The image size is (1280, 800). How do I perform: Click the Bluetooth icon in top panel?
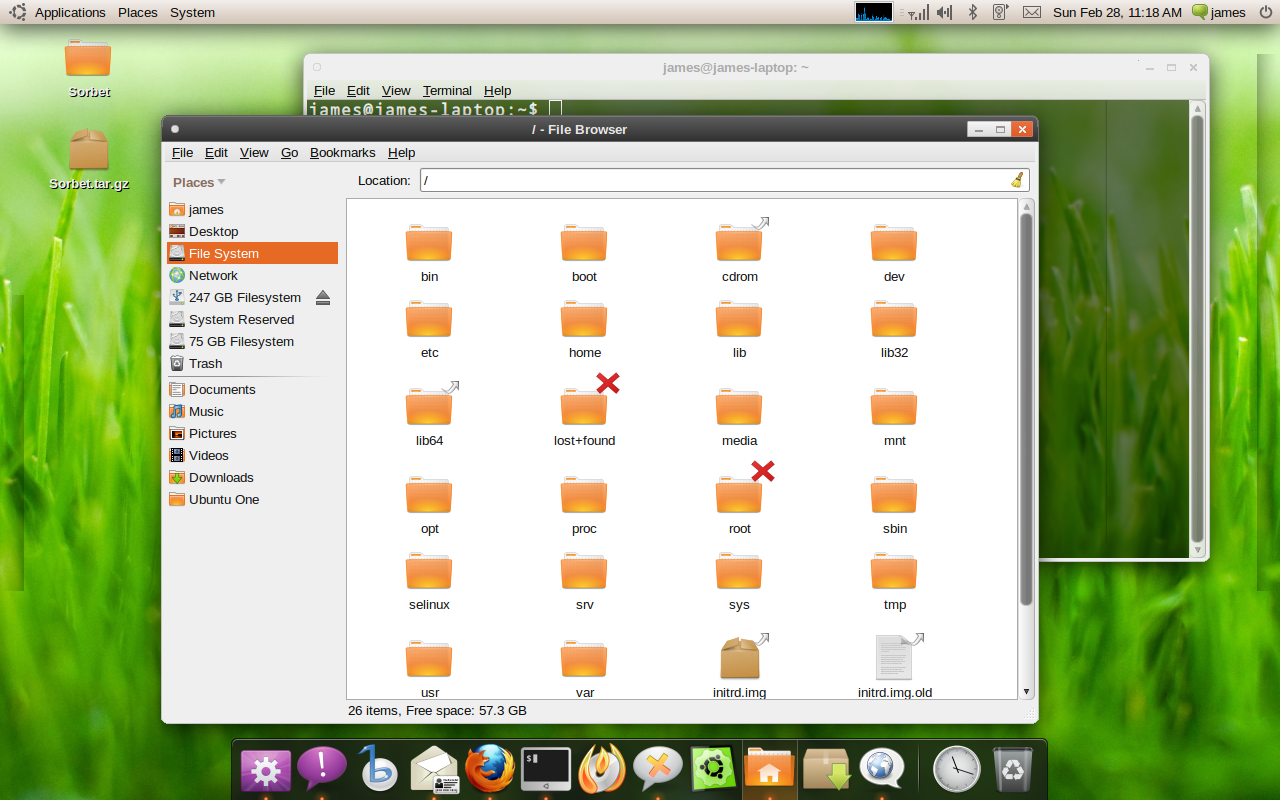(x=972, y=12)
